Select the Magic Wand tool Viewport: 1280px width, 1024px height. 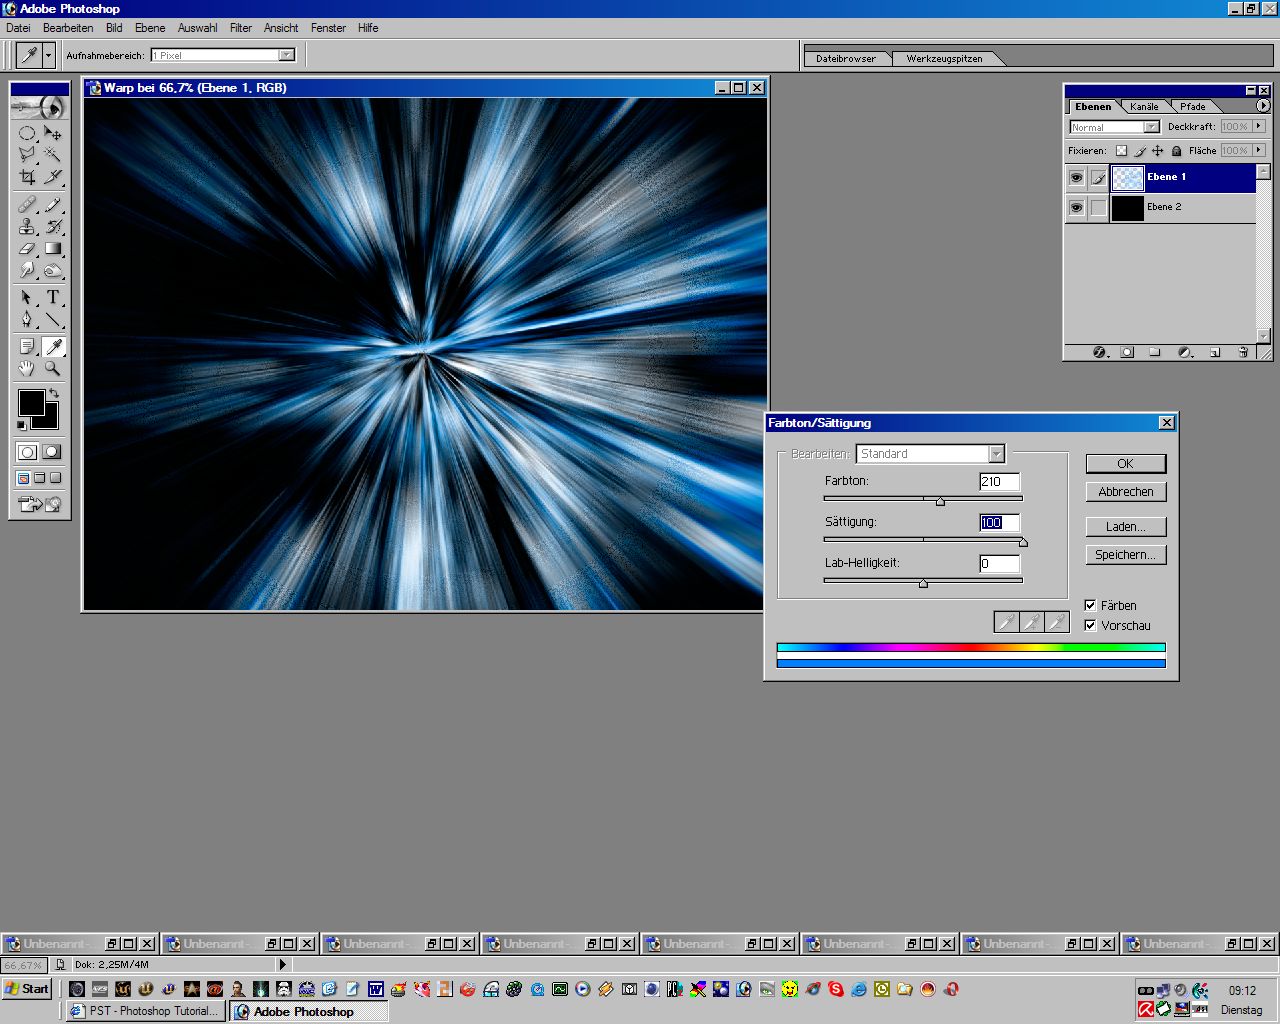pyautogui.click(x=53, y=155)
